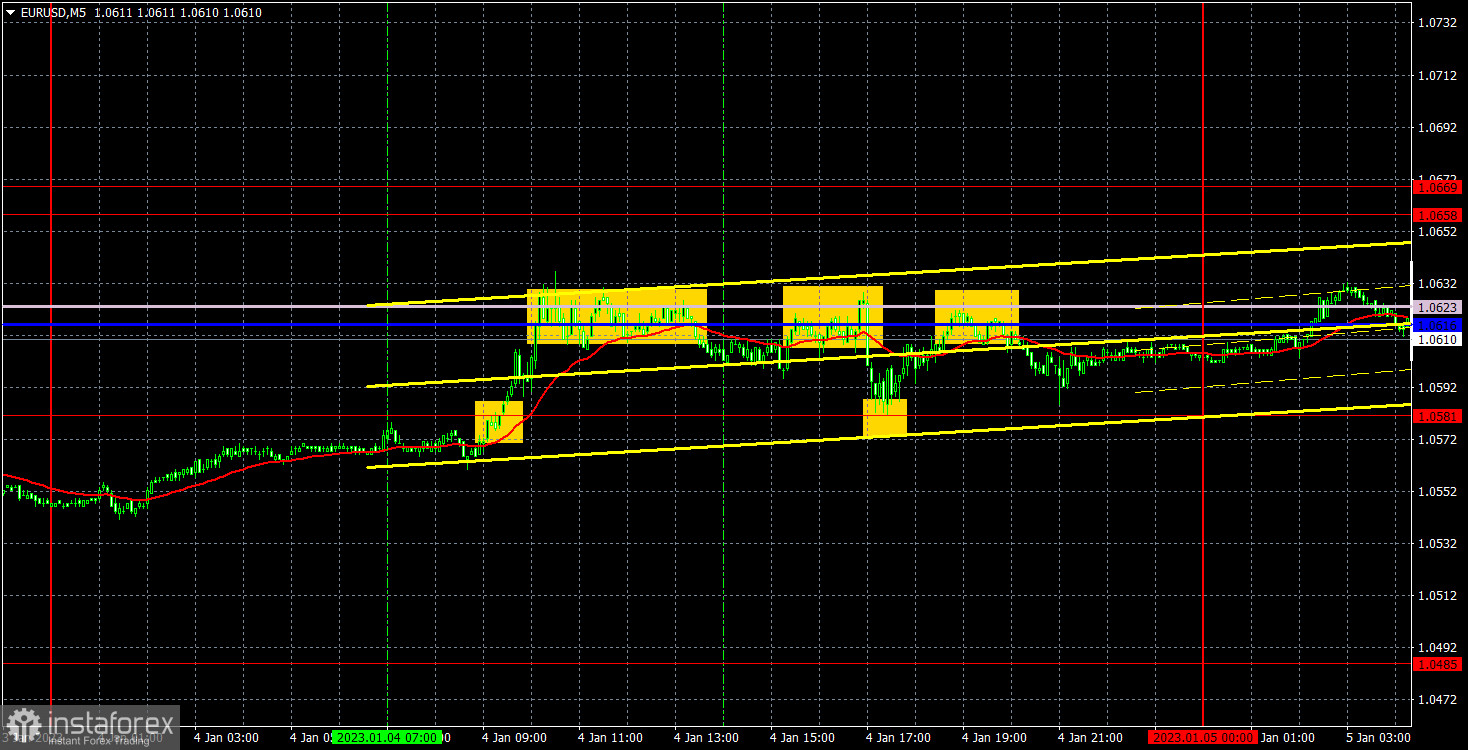This screenshot has height=750, width=1468.
Task: Select the wide yellow rectangle spanning 09:30 to 13:00
Action: (617, 316)
